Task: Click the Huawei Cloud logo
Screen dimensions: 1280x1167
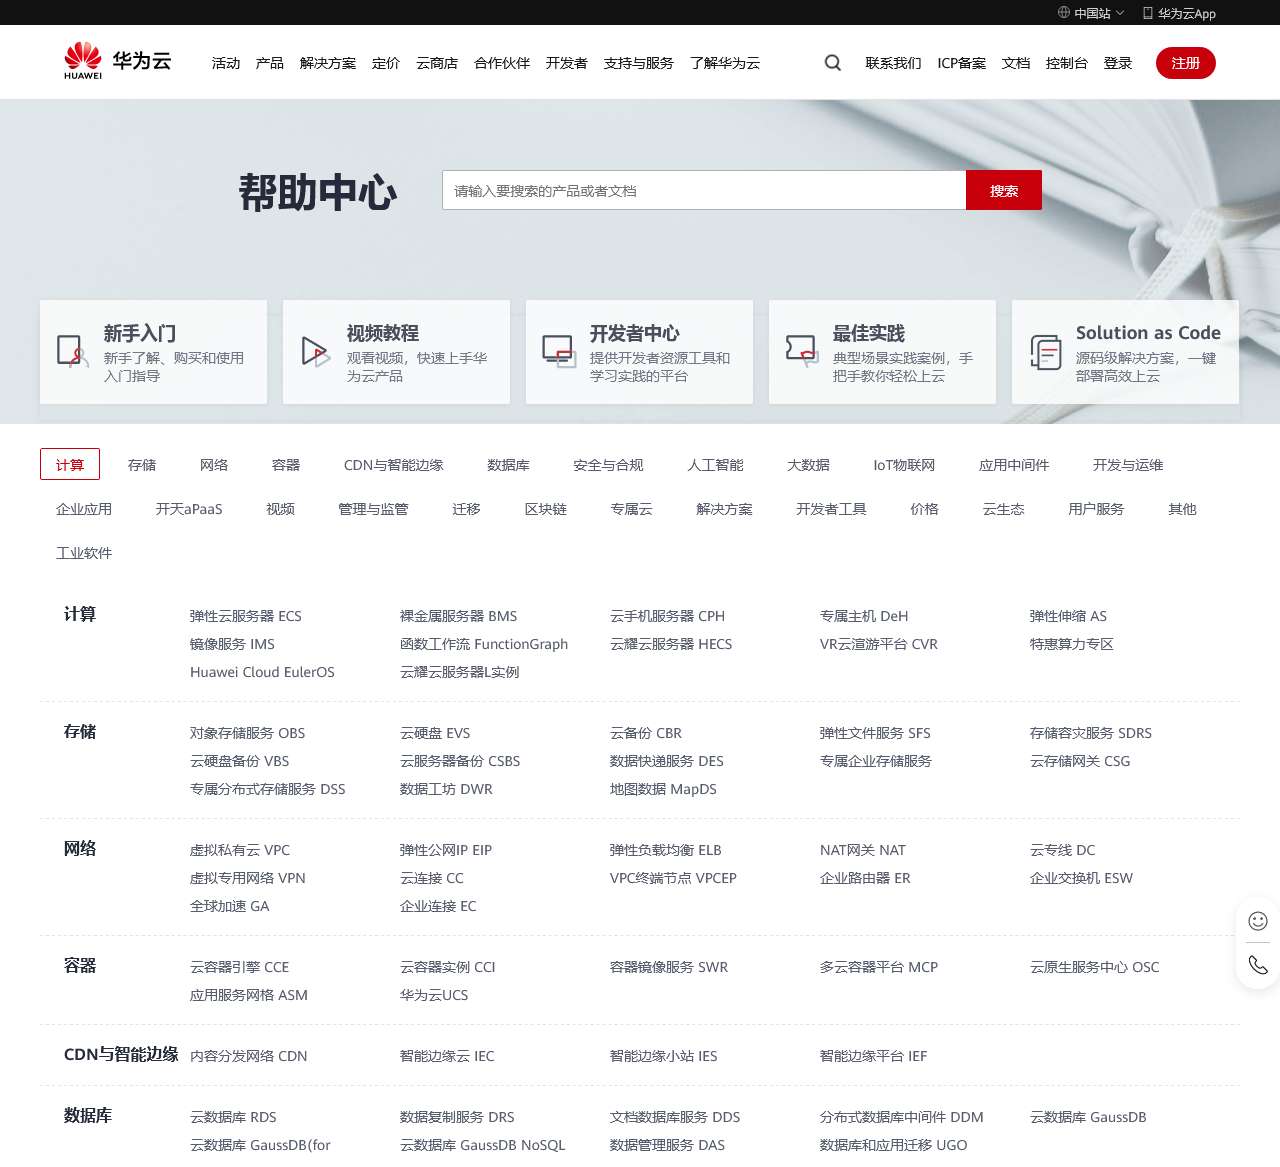Action: [x=117, y=61]
